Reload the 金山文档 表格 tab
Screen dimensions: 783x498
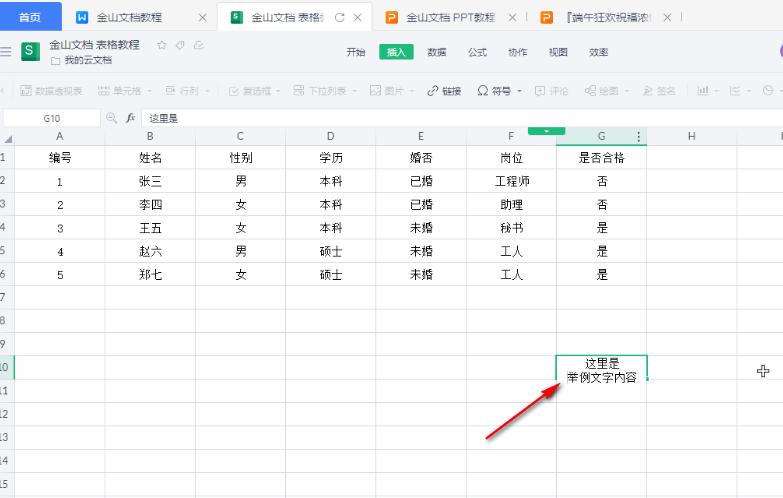click(340, 17)
